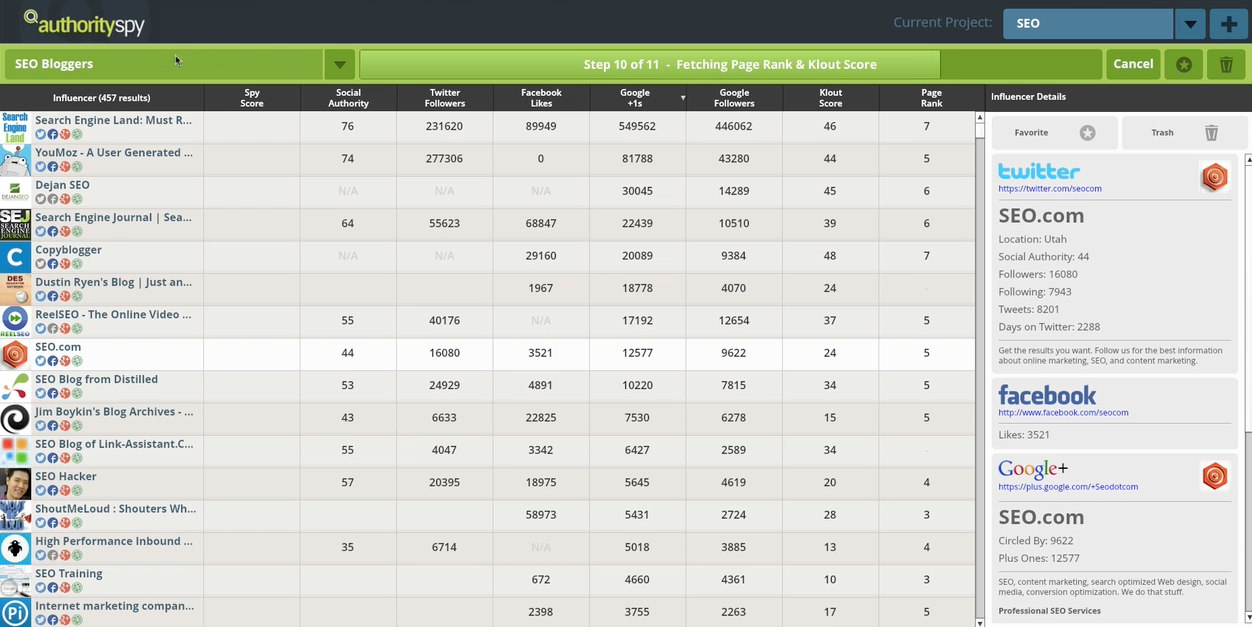Select the YouMoz robot thumbnail
This screenshot has width=1252, height=627.
pos(15,159)
